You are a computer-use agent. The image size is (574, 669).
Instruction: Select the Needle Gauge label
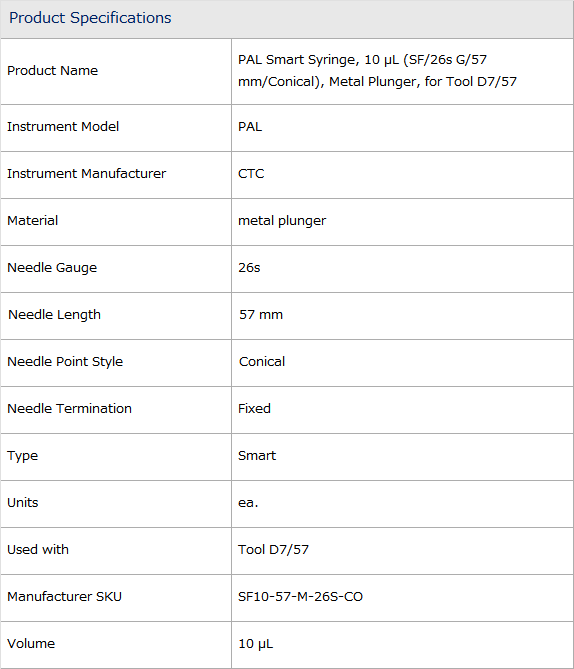[52, 268]
